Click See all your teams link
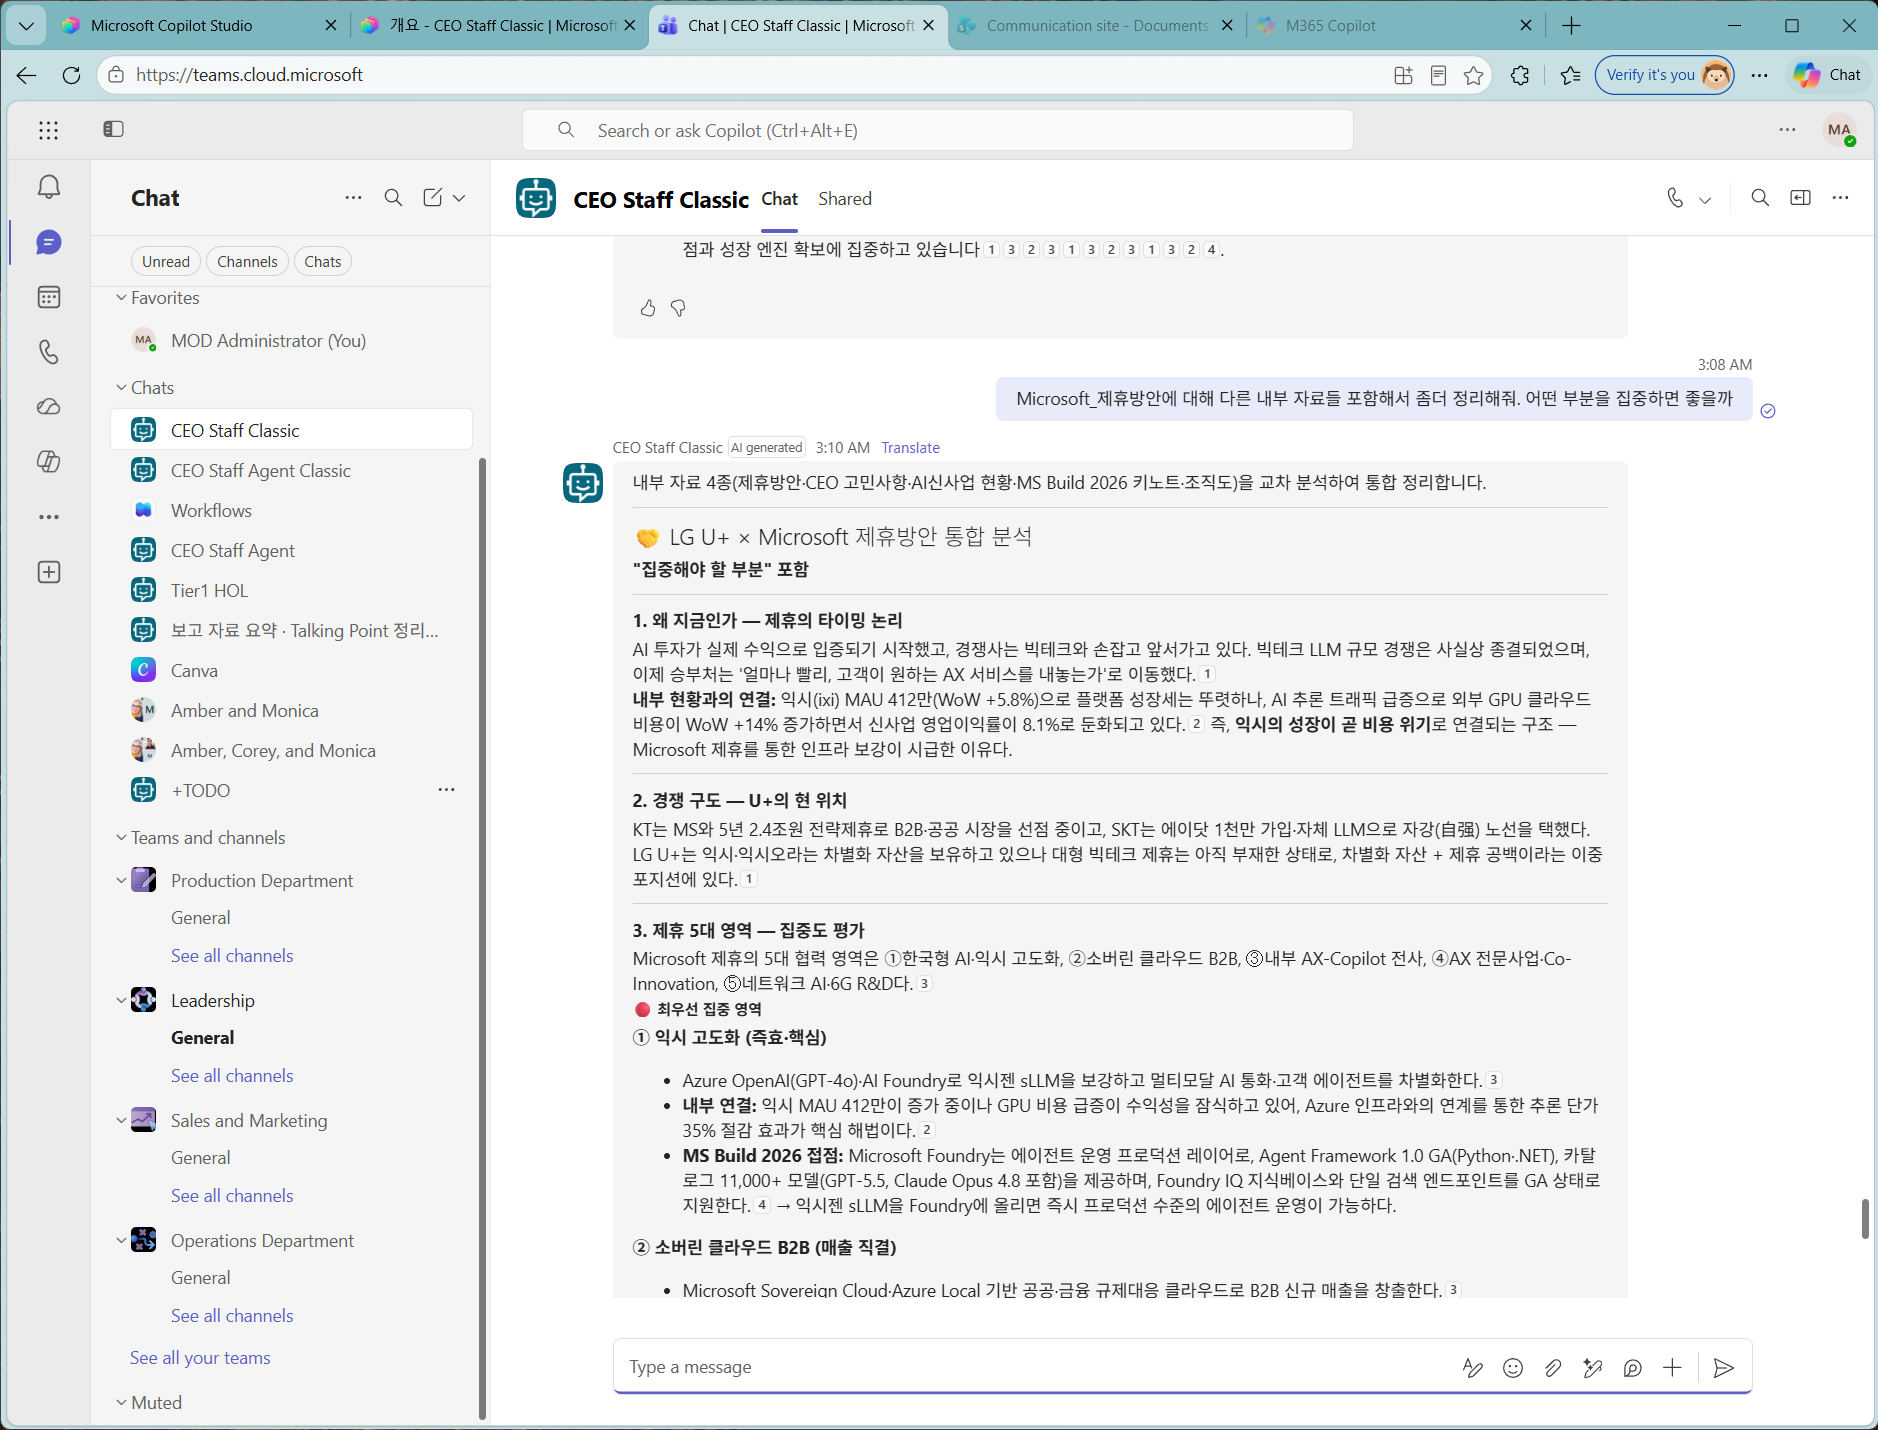Screen dimensions: 1878x1430 tap(200, 1358)
